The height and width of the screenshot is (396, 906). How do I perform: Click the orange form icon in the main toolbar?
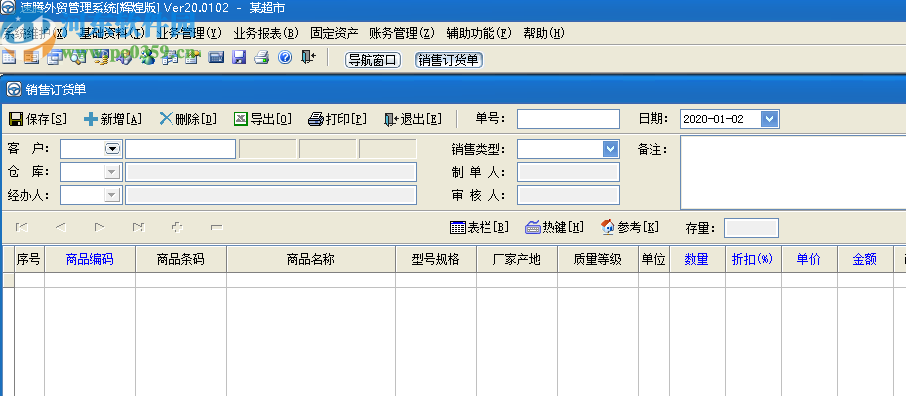click(x=31, y=57)
